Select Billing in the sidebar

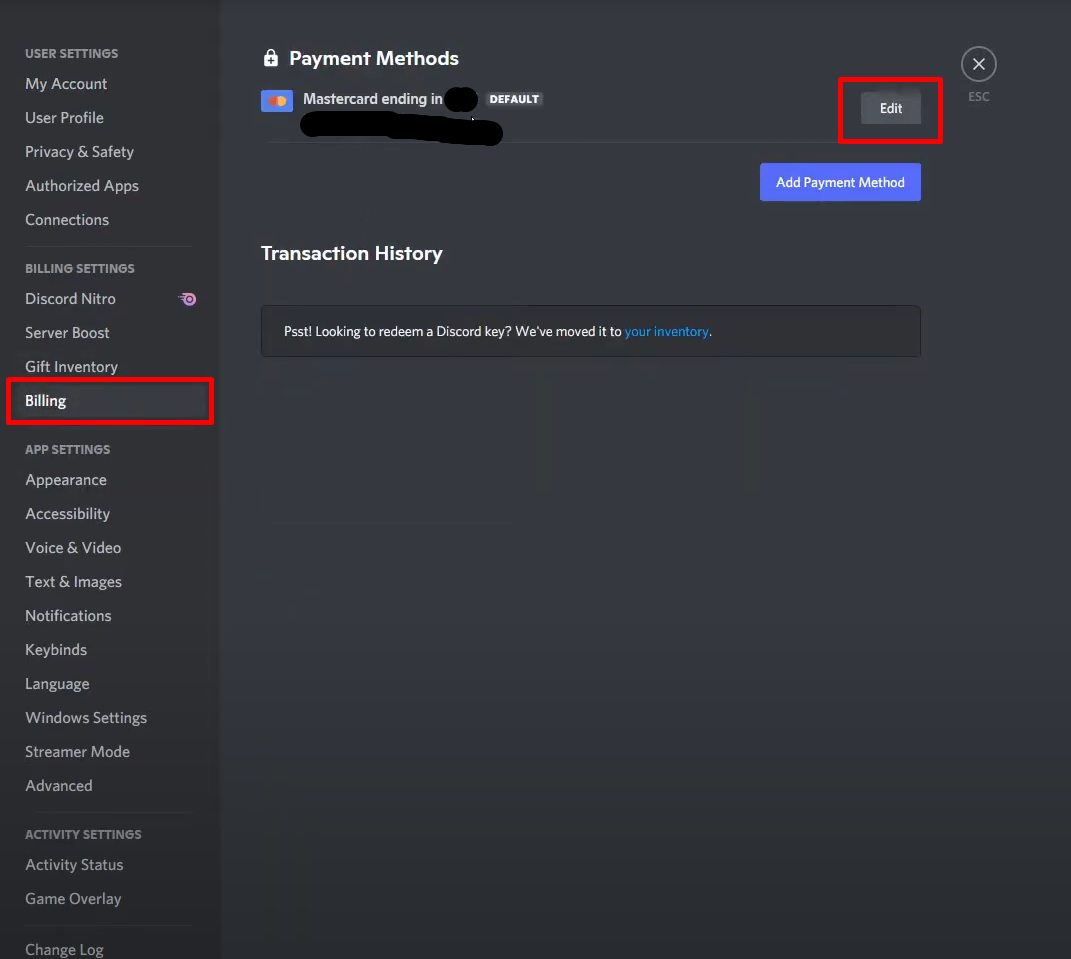(109, 401)
